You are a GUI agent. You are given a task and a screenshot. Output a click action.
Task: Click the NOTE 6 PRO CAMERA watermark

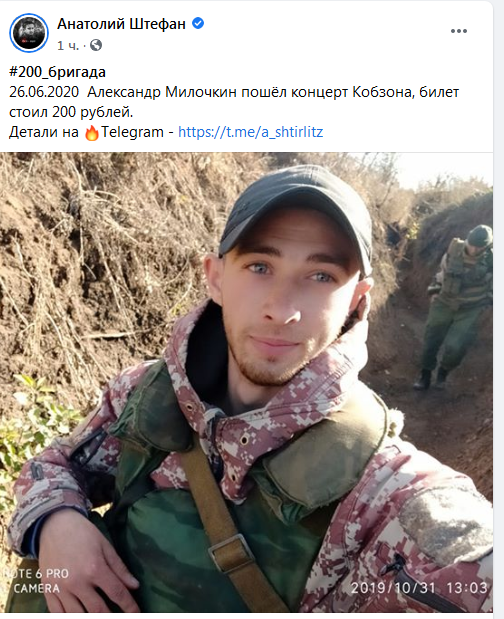36,581
